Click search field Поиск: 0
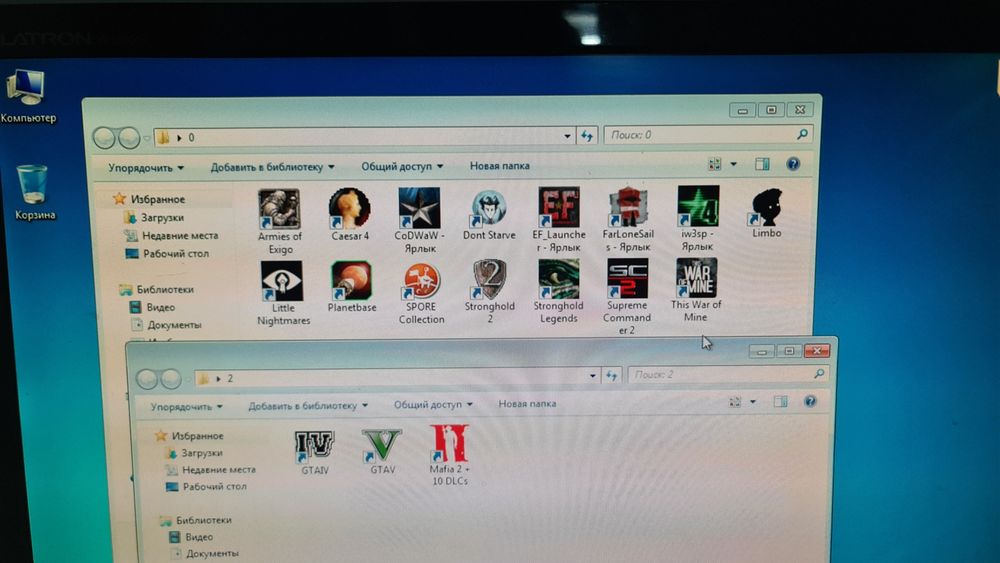 point(708,135)
